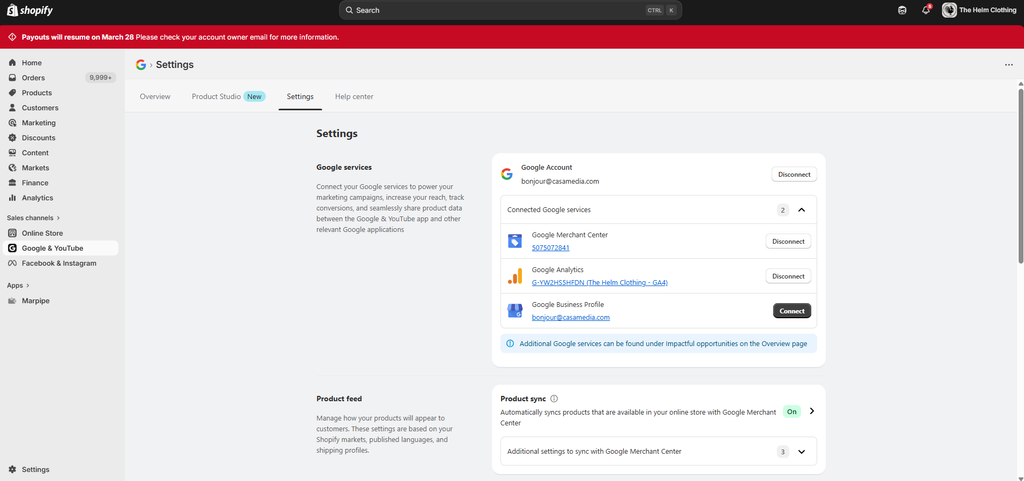Click the payouts alert diamond icon

[x=12, y=37]
